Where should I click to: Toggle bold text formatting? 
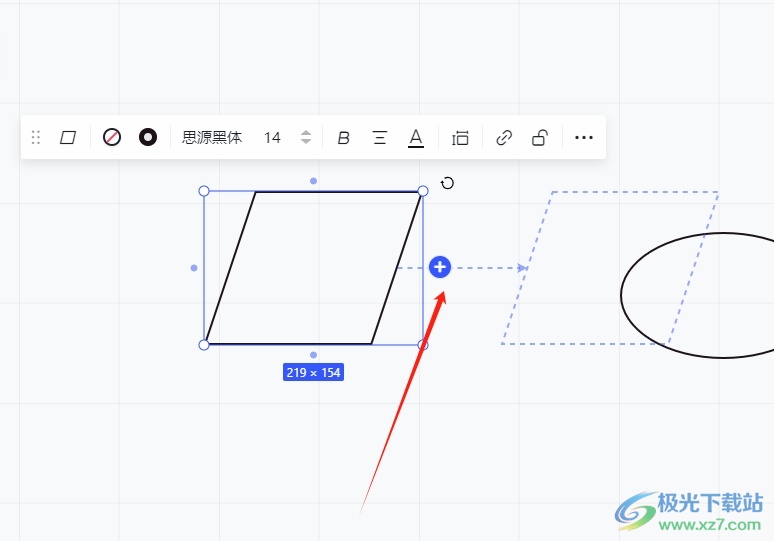(344, 138)
